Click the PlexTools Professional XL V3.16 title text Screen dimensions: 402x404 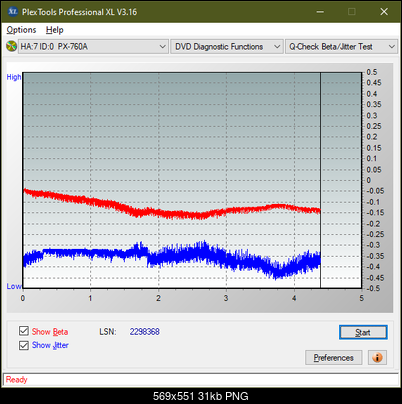pyautogui.click(x=79, y=12)
